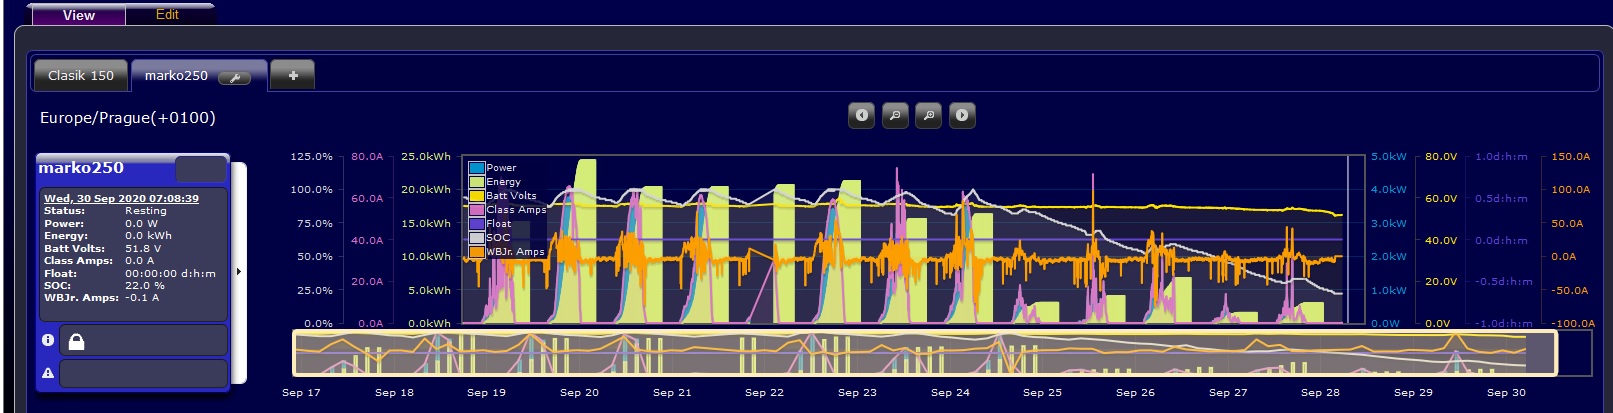
Task: Toggle Power series in chart legend
Action: pos(477,168)
